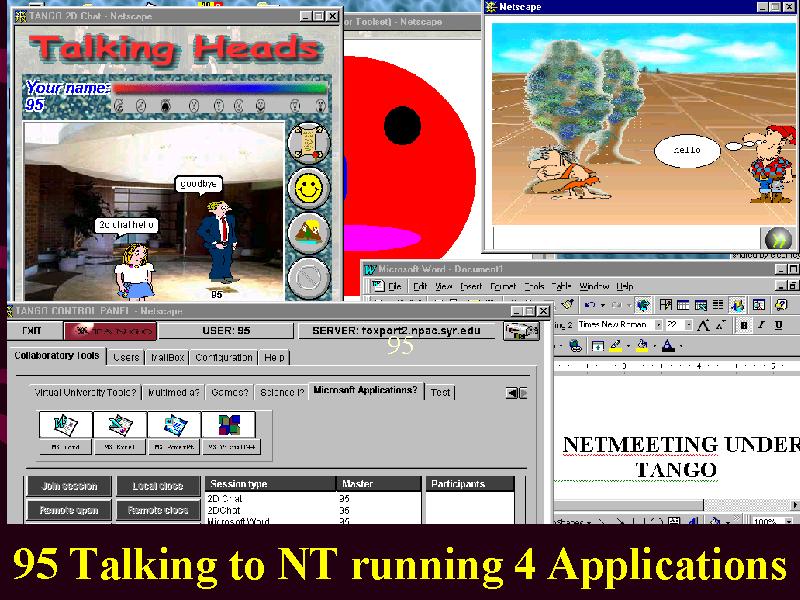800x600 pixels.
Task: Open the Times New Roman font dropdown
Action: (x=659, y=325)
